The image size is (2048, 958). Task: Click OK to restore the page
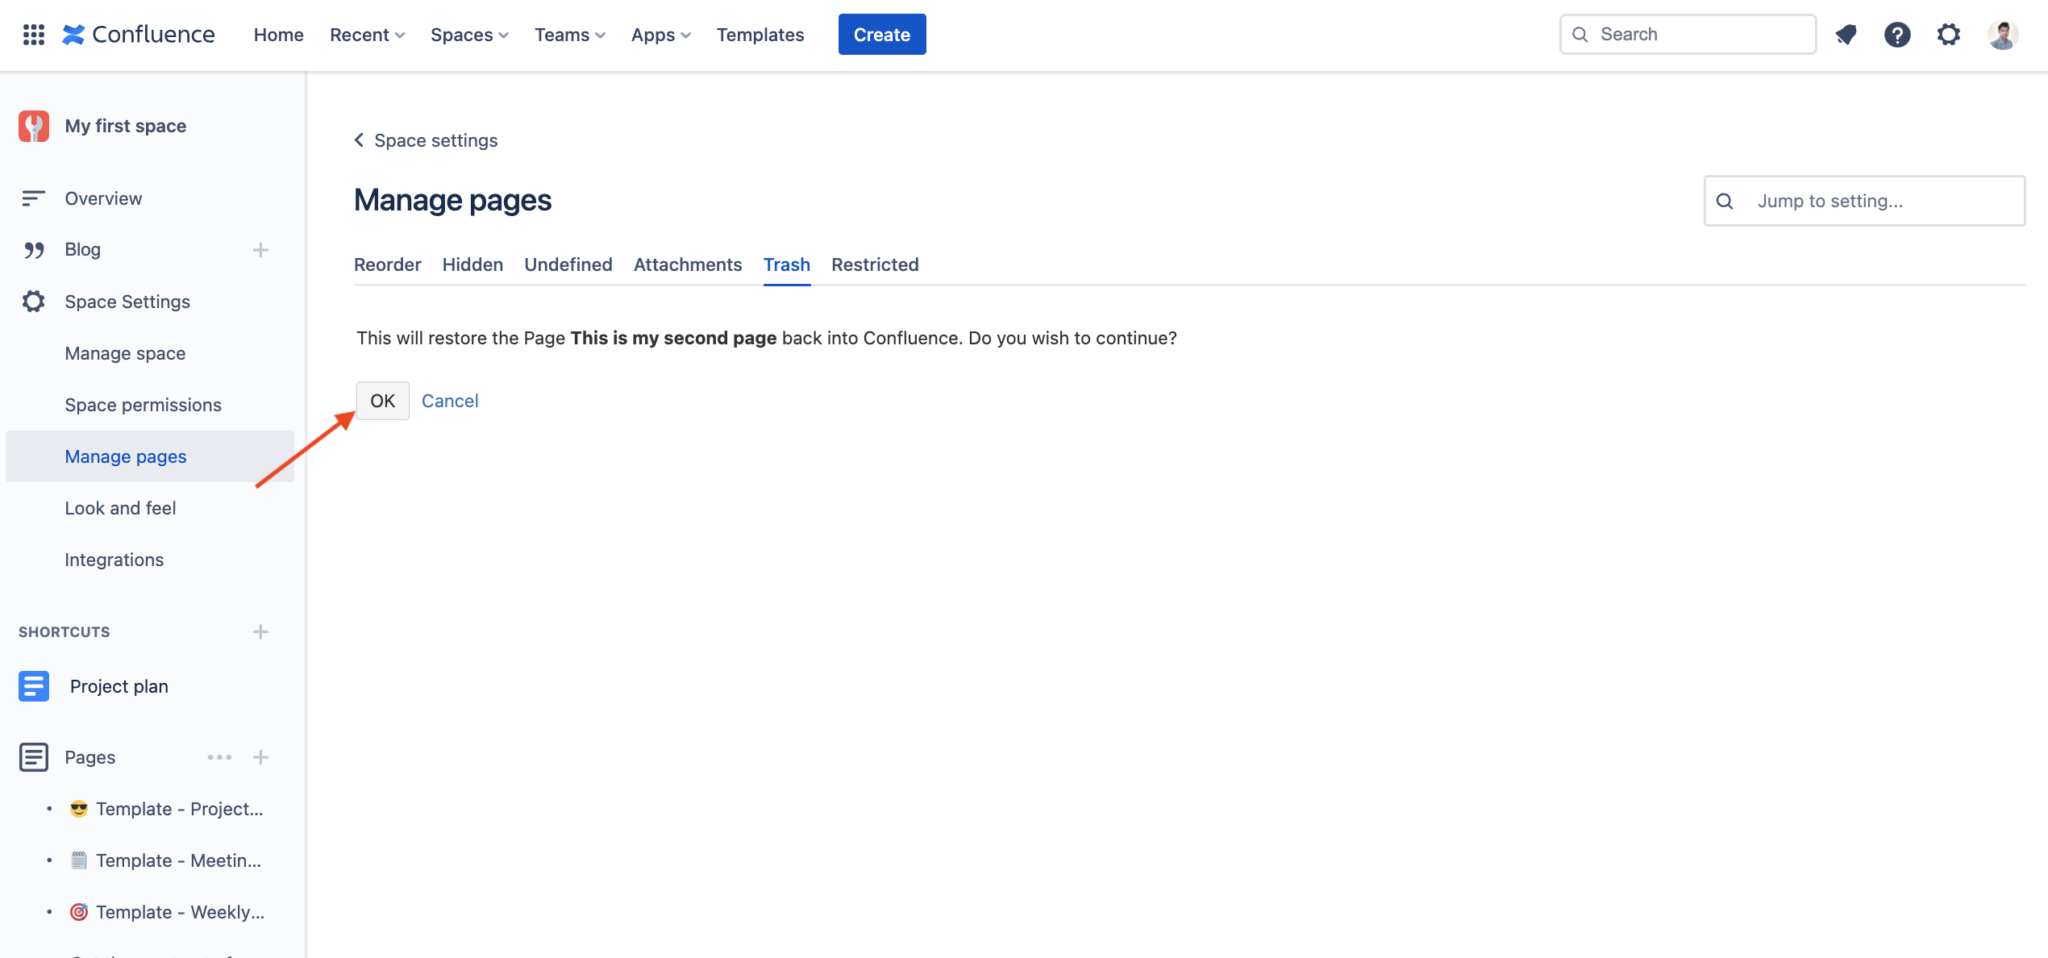pyautogui.click(x=382, y=400)
